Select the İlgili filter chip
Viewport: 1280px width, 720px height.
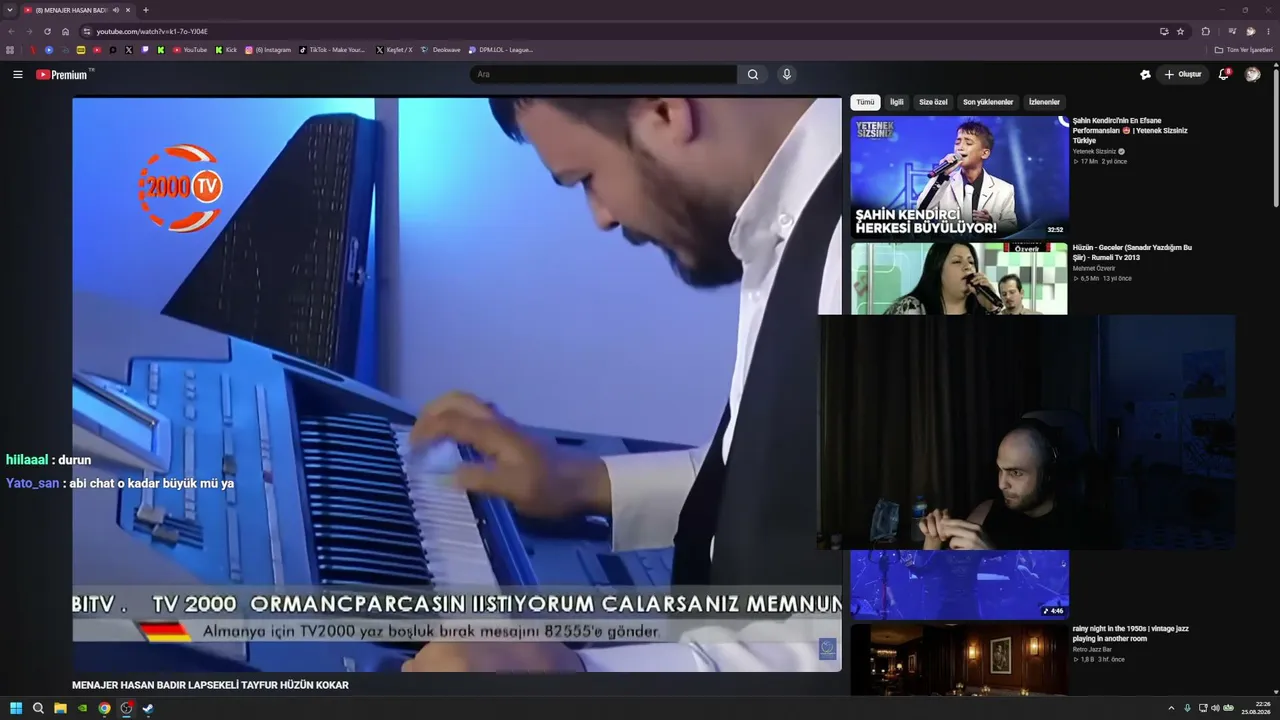897,102
